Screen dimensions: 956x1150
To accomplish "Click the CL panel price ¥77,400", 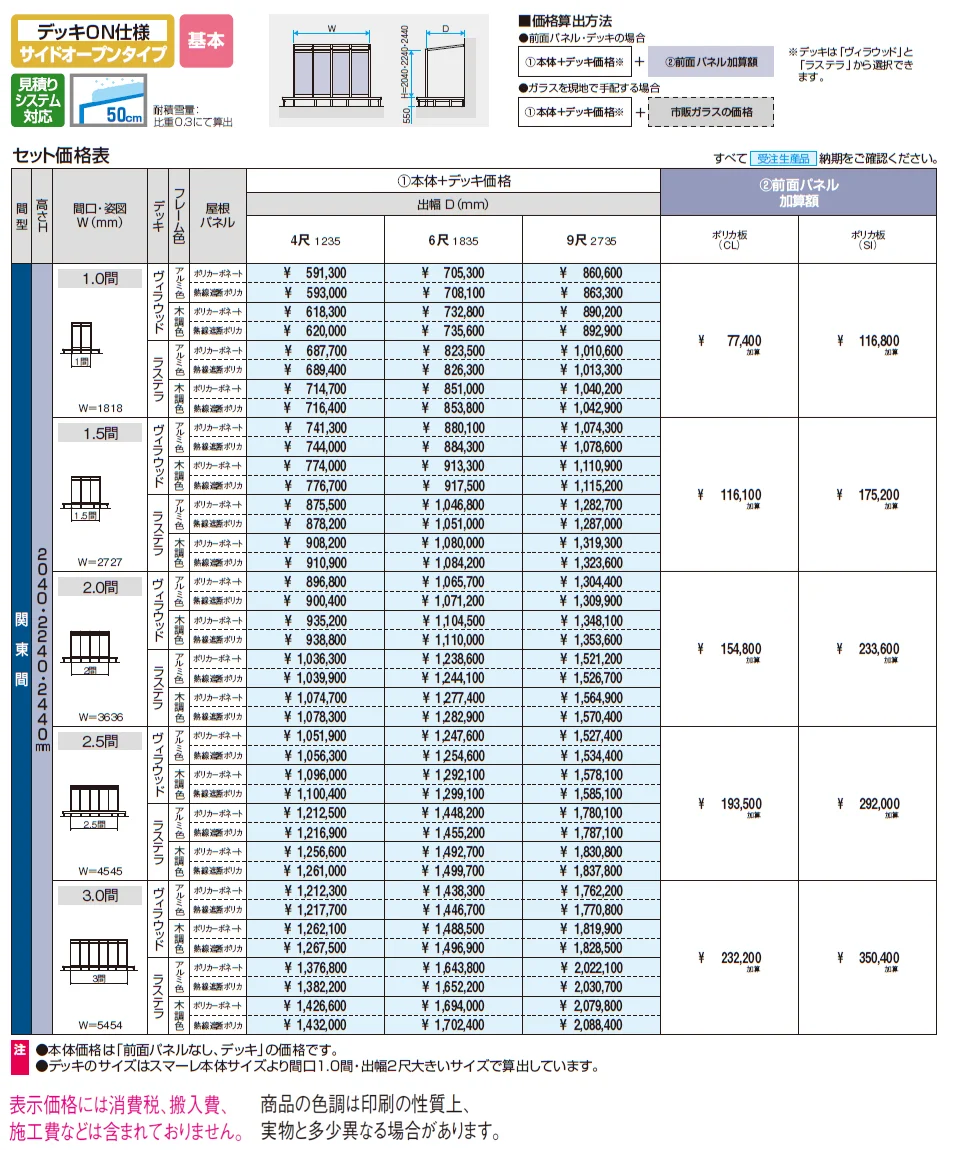I will pos(730,341).
